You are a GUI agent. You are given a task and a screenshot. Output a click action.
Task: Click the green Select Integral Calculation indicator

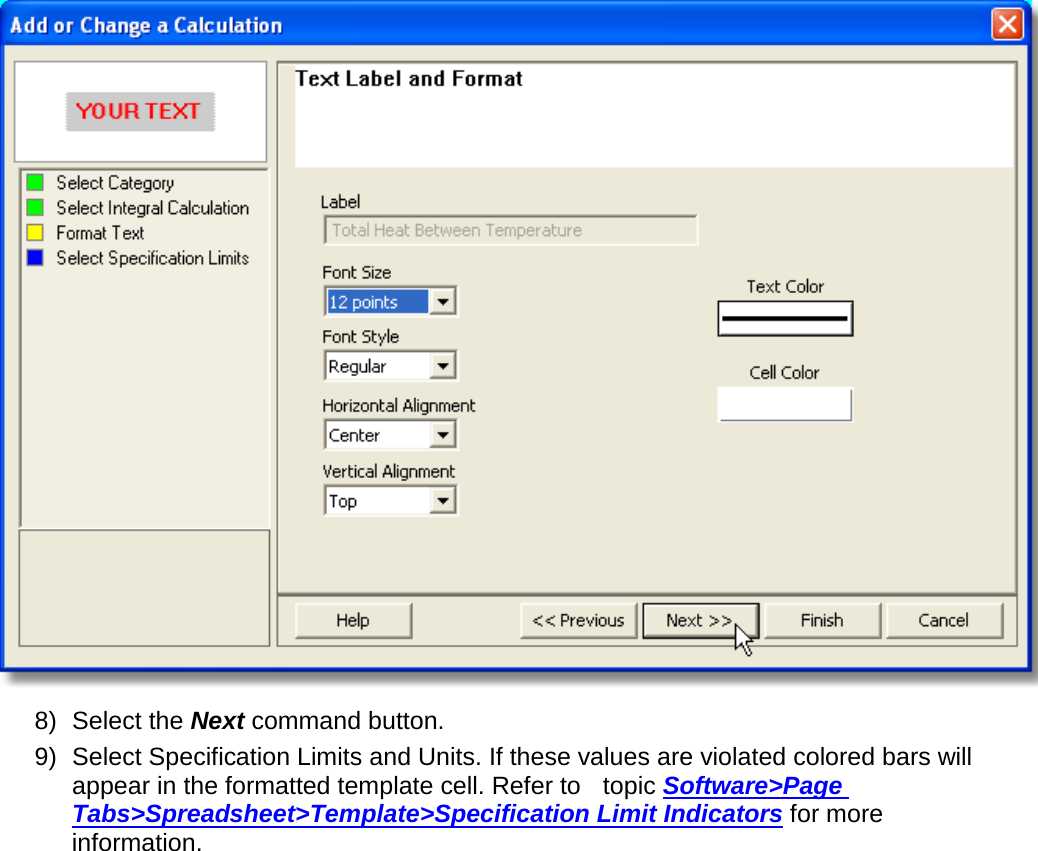tap(35, 207)
